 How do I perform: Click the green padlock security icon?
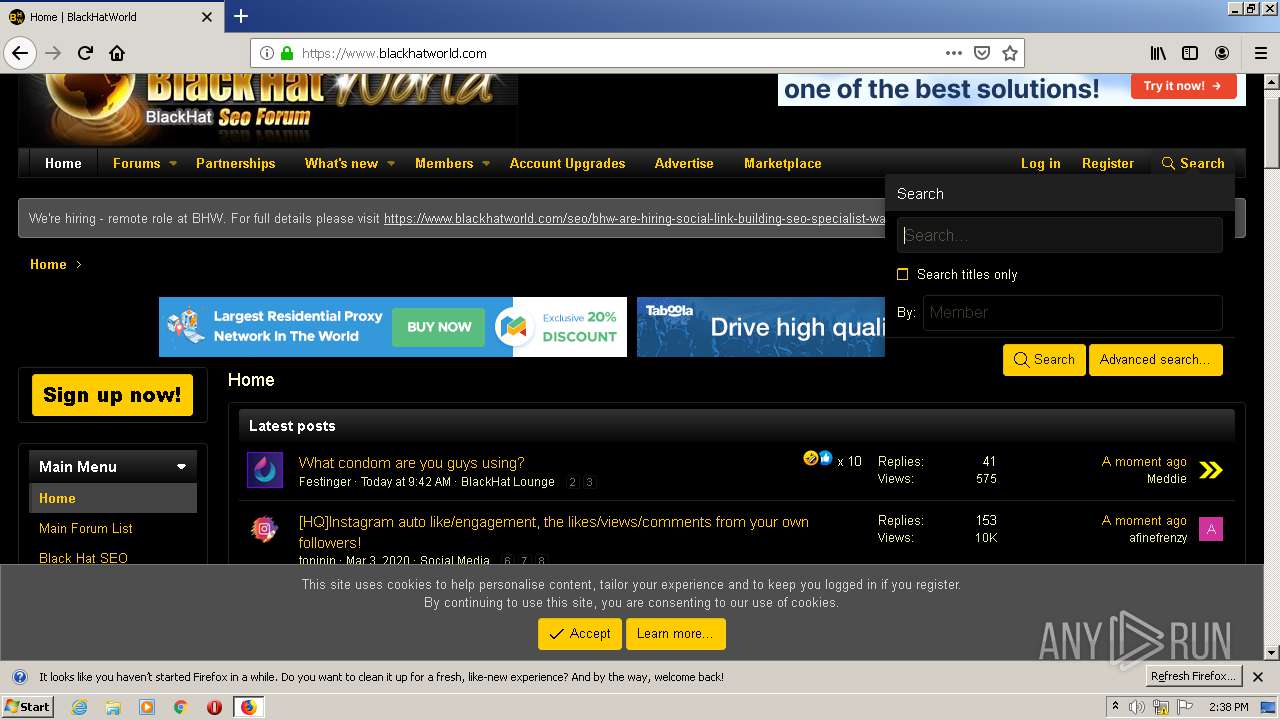point(287,53)
